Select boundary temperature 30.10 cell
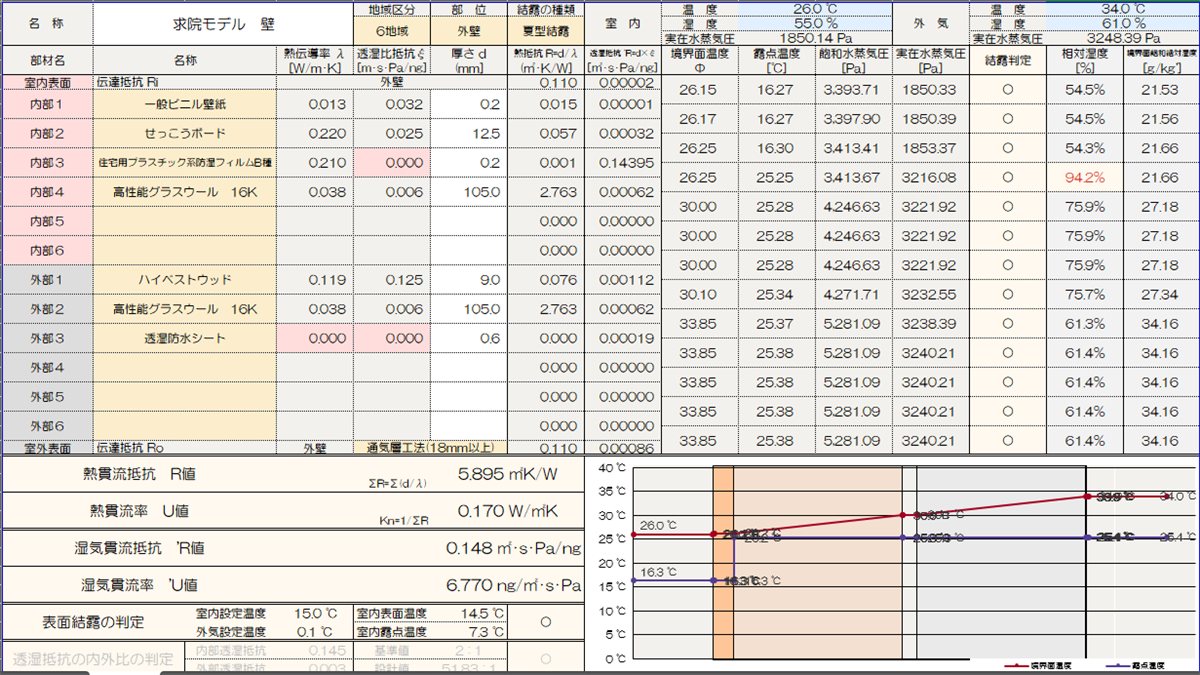1200x675 pixels. click(x=699, y=295)
